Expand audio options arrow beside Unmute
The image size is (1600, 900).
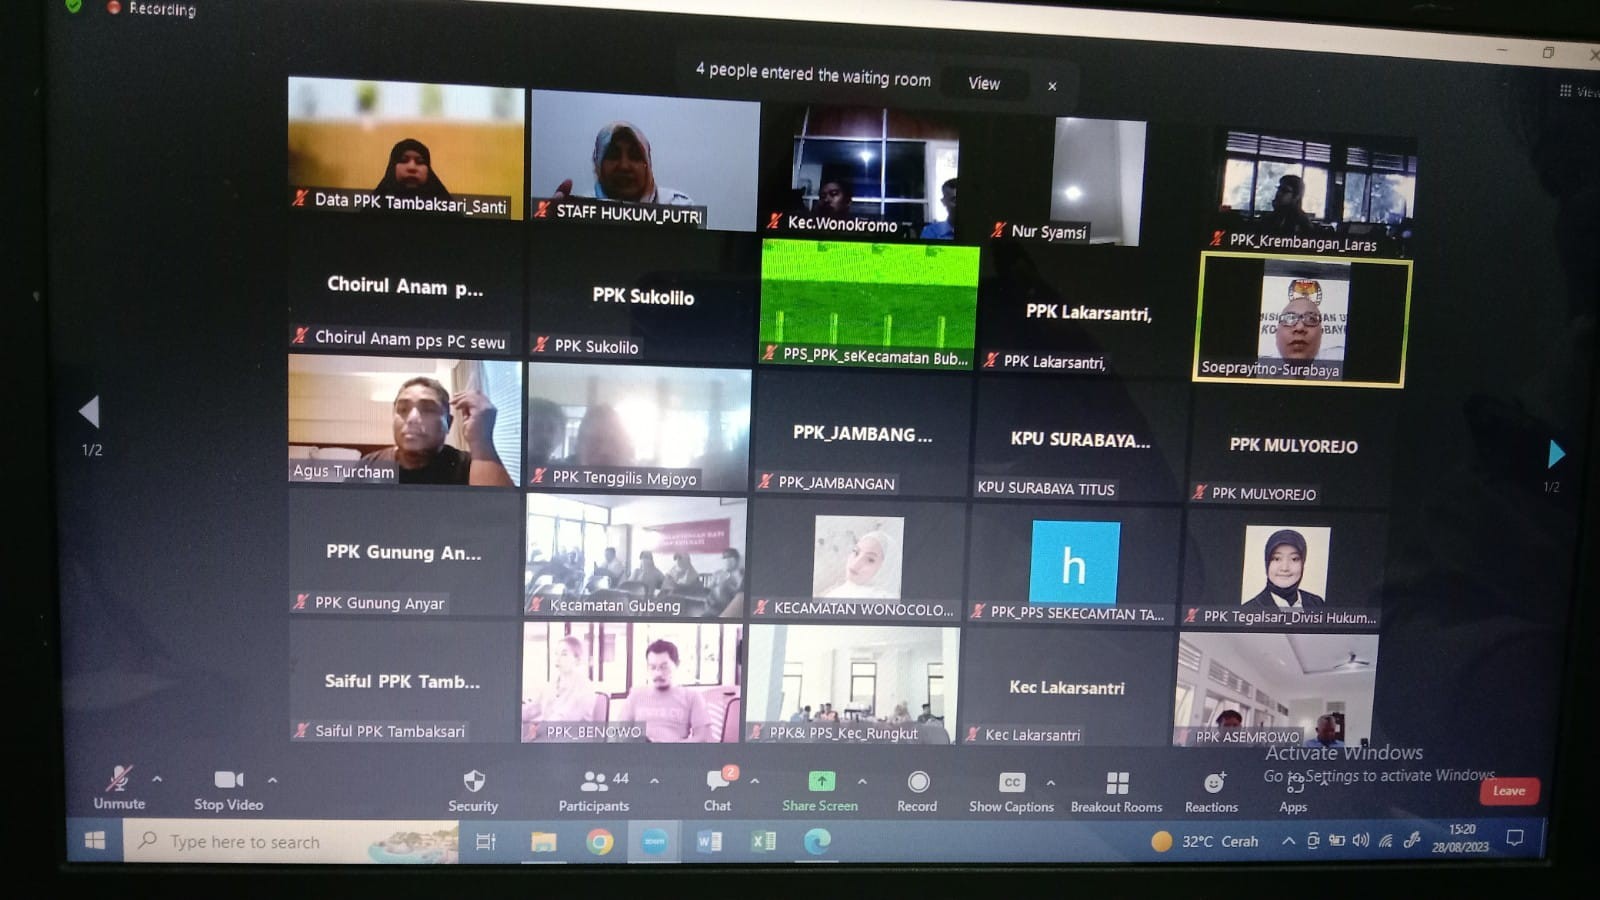tap(157, 778)
